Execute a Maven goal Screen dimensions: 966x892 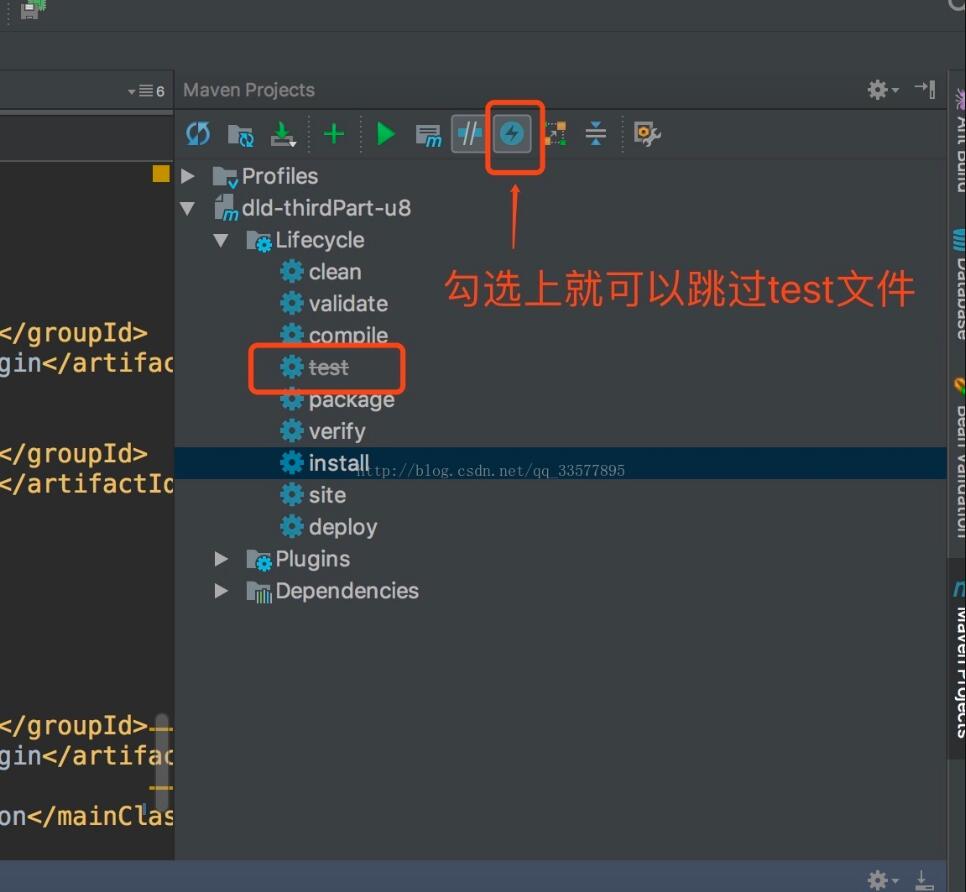(x=428, y=133)
